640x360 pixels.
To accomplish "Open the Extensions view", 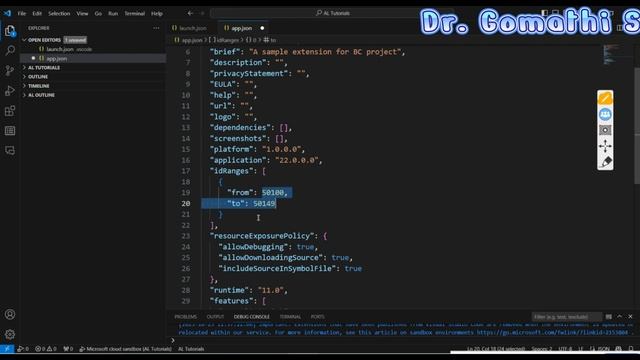I will point(10,111).
